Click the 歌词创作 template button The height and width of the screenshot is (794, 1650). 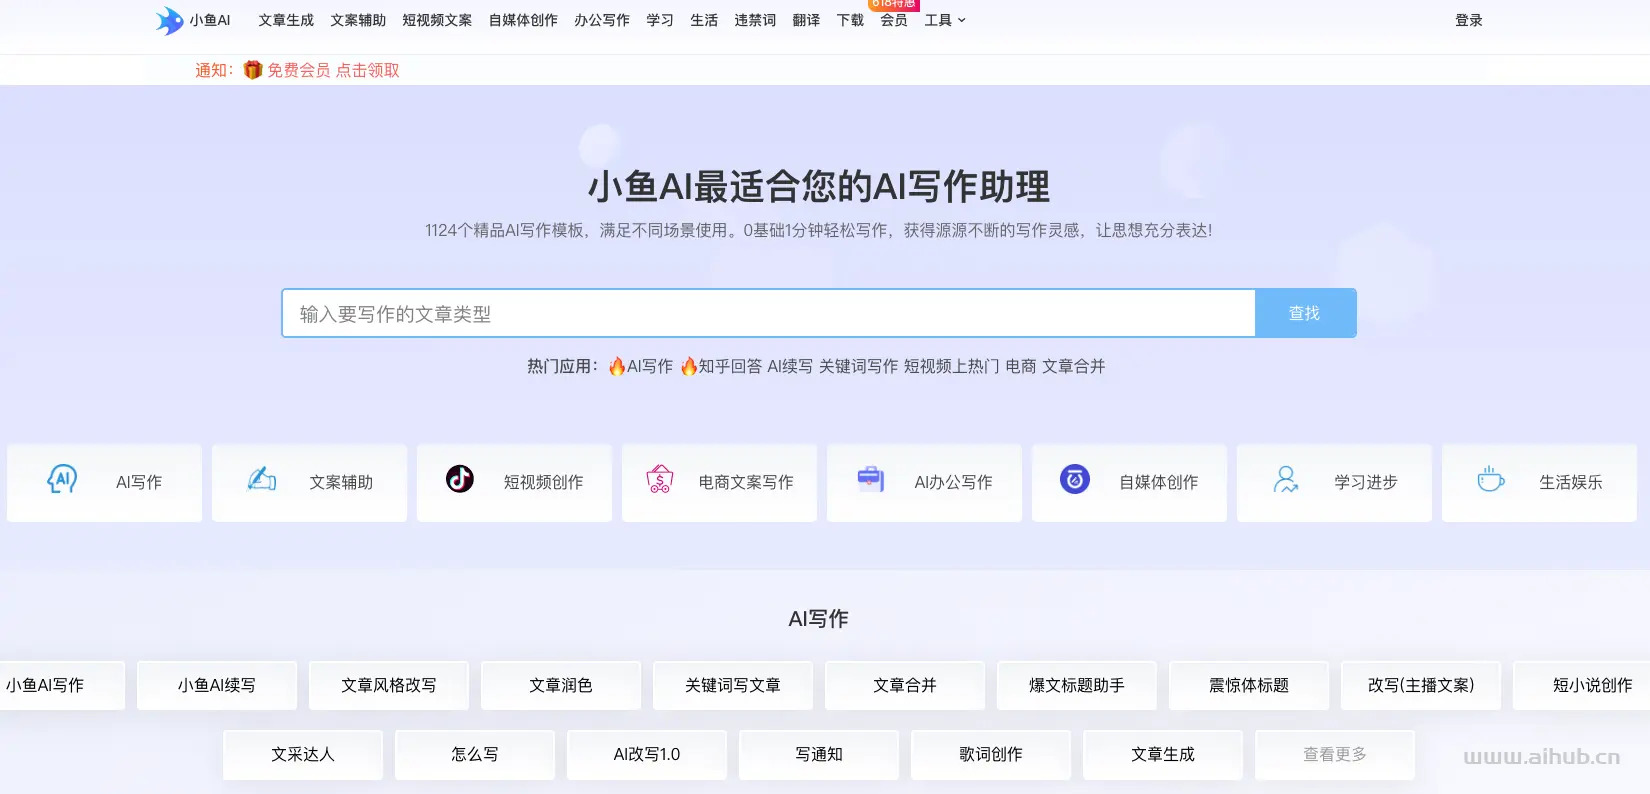991,754
